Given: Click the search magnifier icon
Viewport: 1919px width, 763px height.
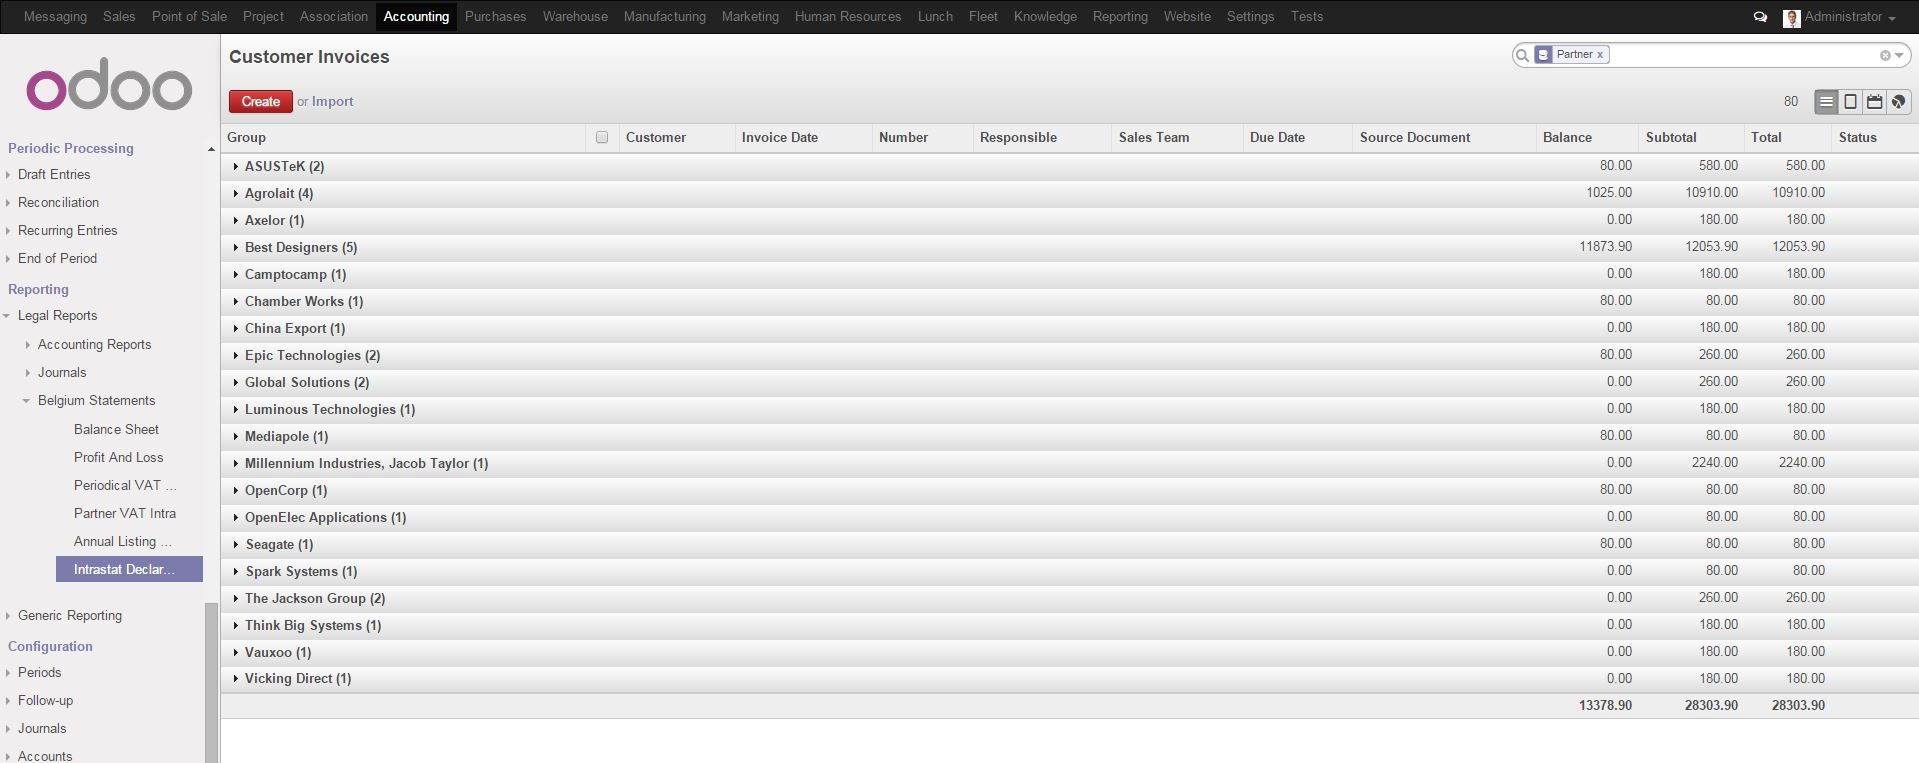Looking at the screenshot, I should pyautogui.click(x=1522, y=55).
